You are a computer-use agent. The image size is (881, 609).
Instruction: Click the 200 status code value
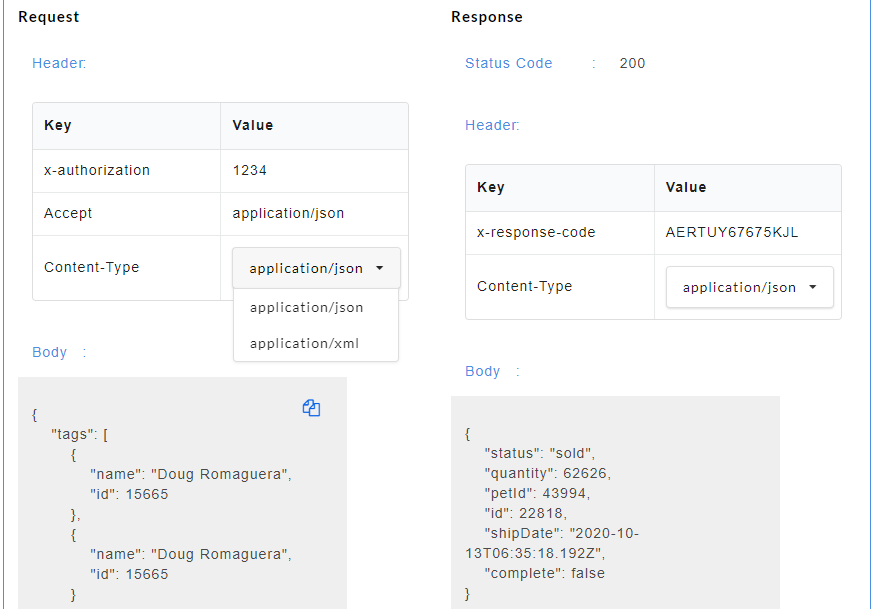click(631, 63)
